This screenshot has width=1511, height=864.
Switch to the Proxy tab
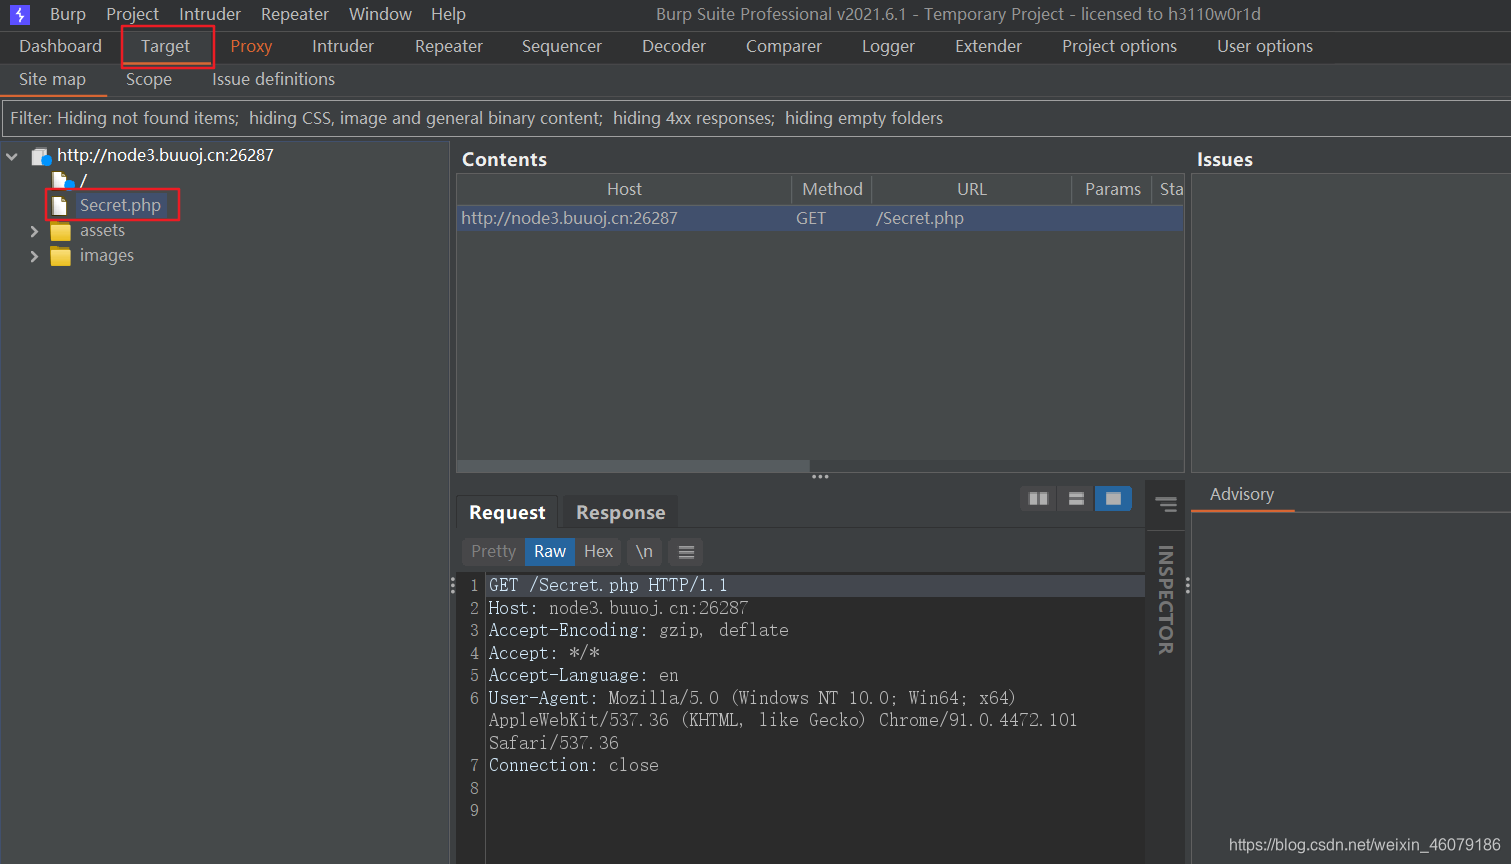click(251, 46)
